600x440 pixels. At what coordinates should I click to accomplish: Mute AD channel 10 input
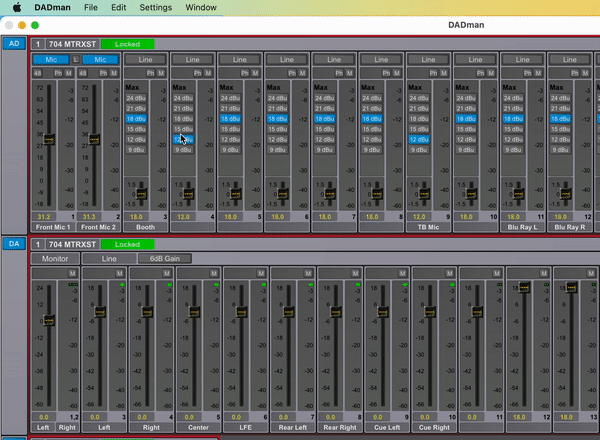coord(491,73)
